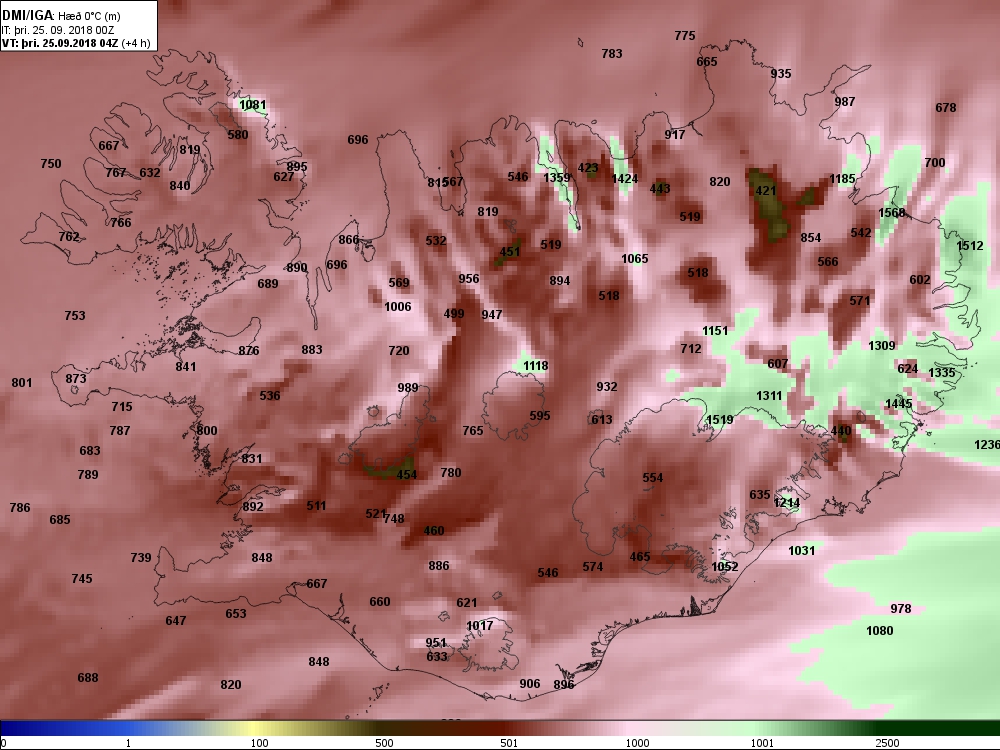Click the map value '750'

(x=51, y=164)
